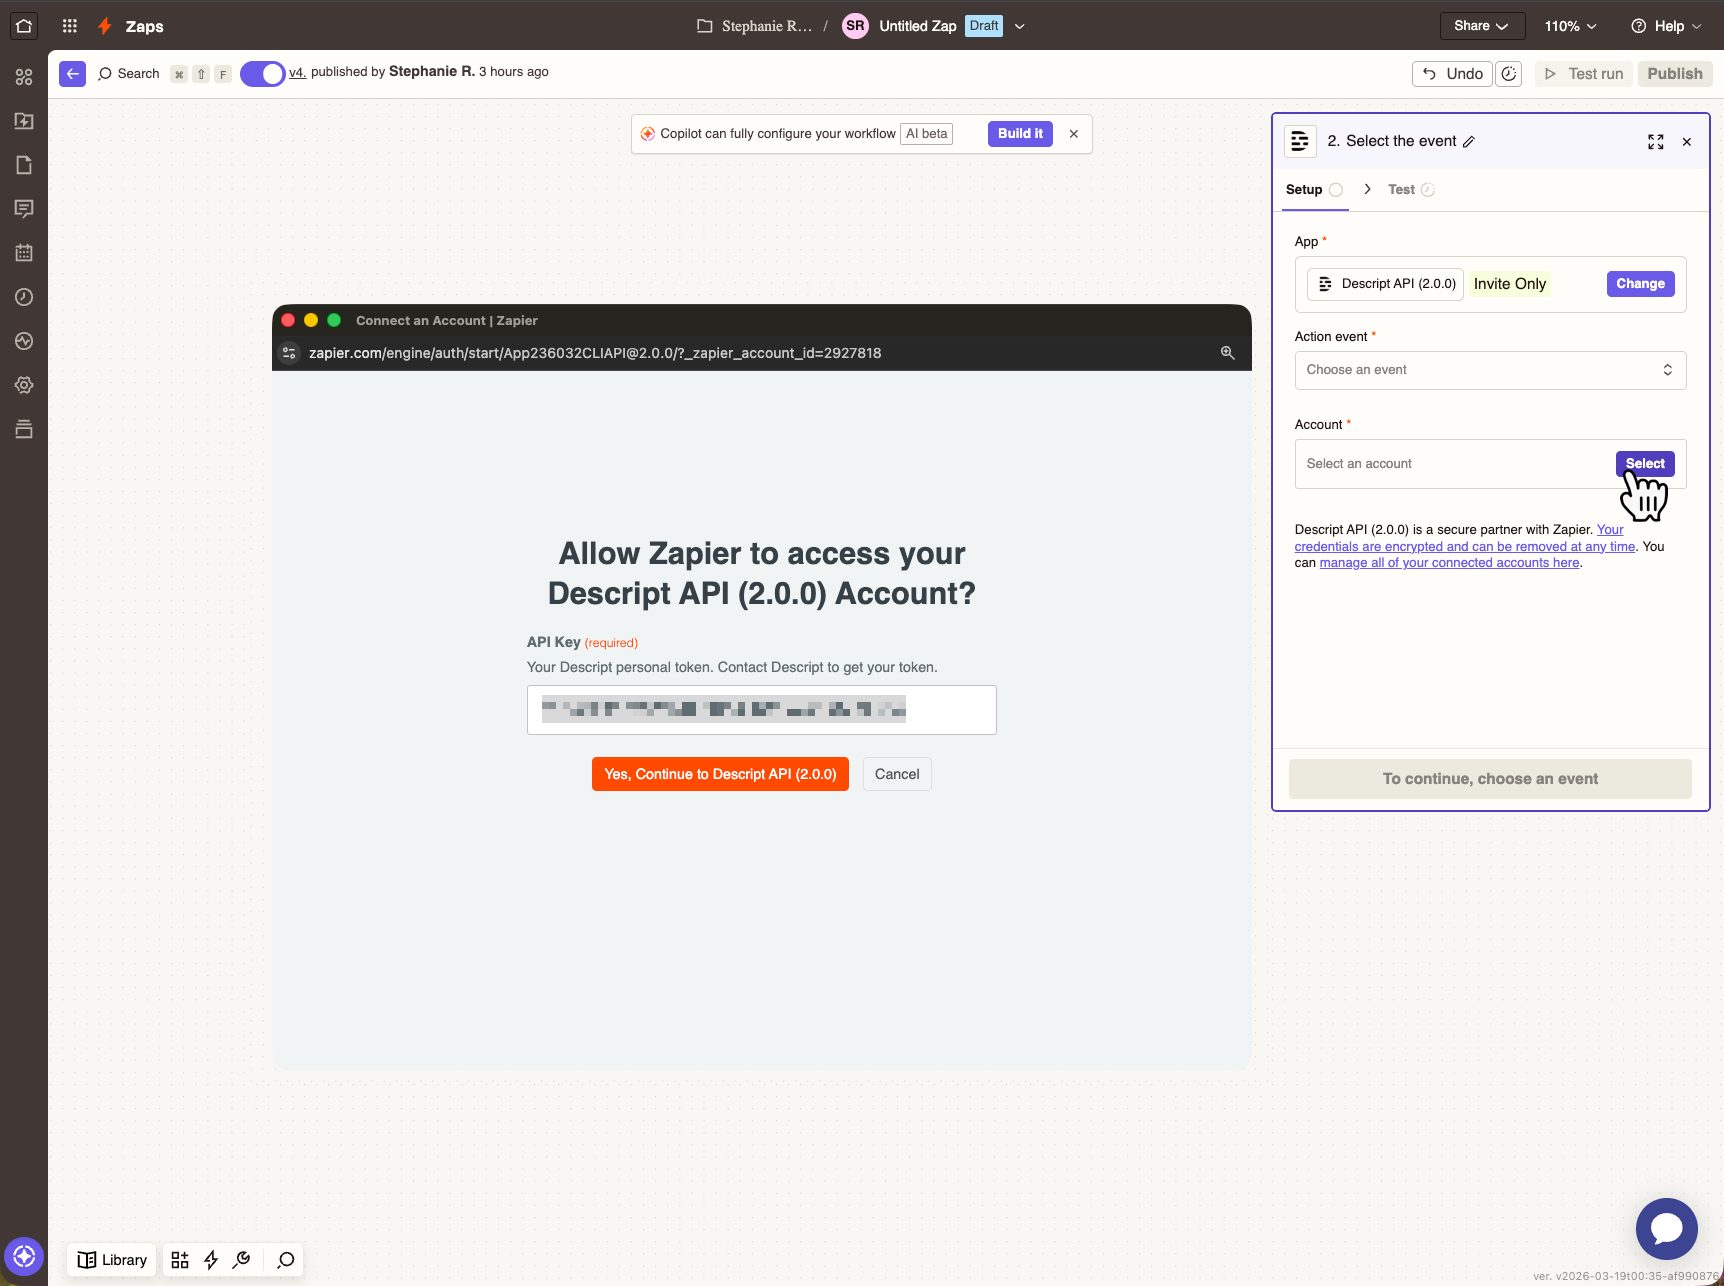Click the chat message icon in sidebar
This screenshot has height=1286, width=1724.
[x=24, y=208]
